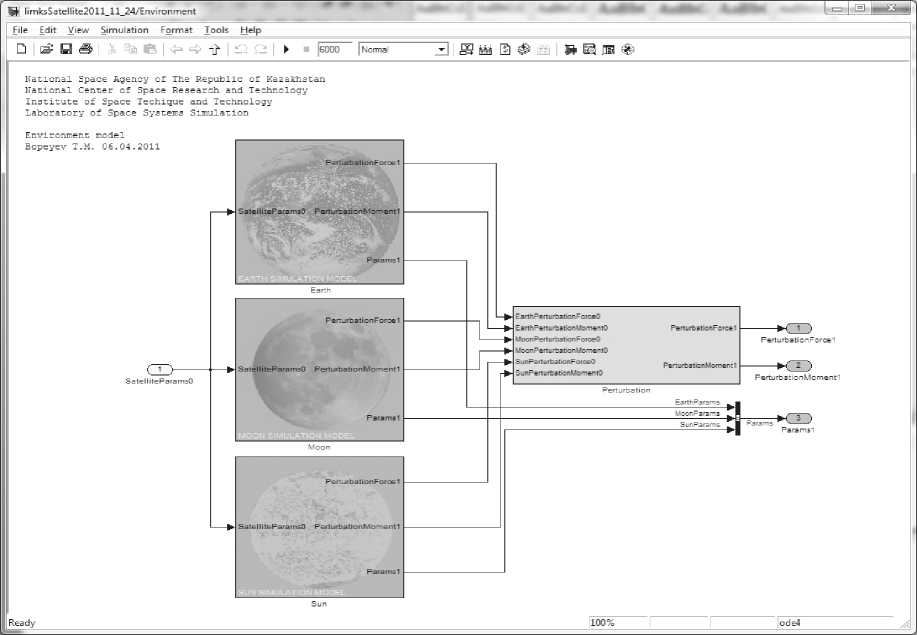Image resolution: width=917 pixels, height=635 pixels.
Task: Select the Earth simulation model block
Action: click(319, 212)
